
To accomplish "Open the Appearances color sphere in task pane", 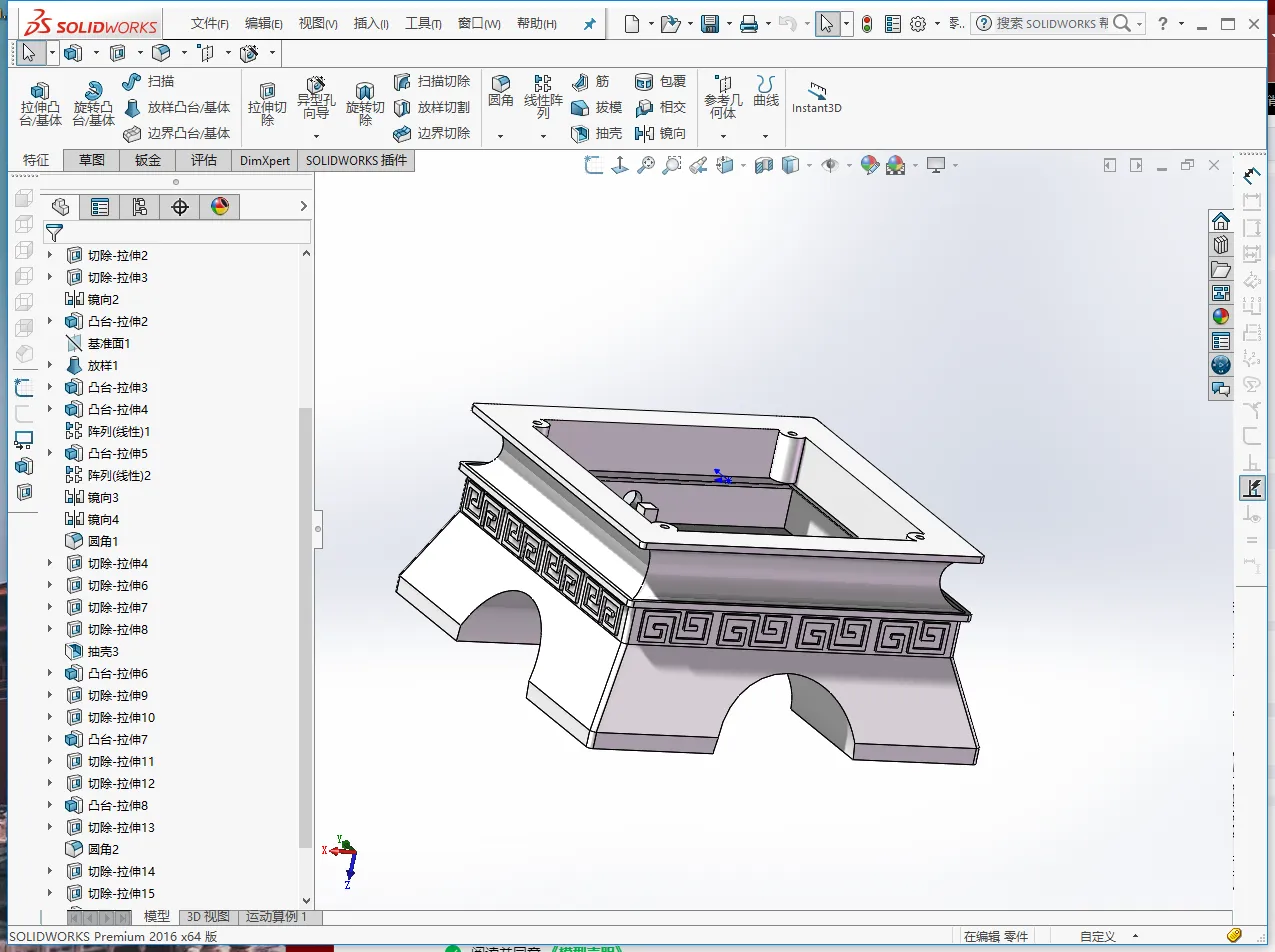I will (1221, 316).
